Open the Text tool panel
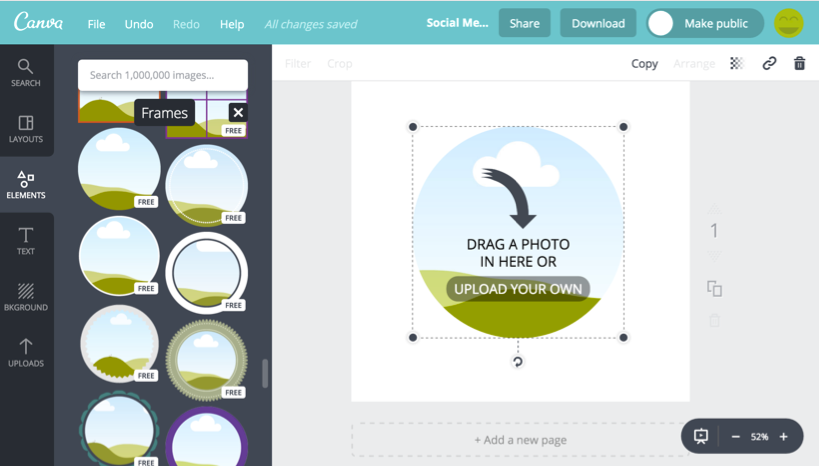The height and width of the screenshot is (466, 819). pyautogui.click(x=26, y=240)
